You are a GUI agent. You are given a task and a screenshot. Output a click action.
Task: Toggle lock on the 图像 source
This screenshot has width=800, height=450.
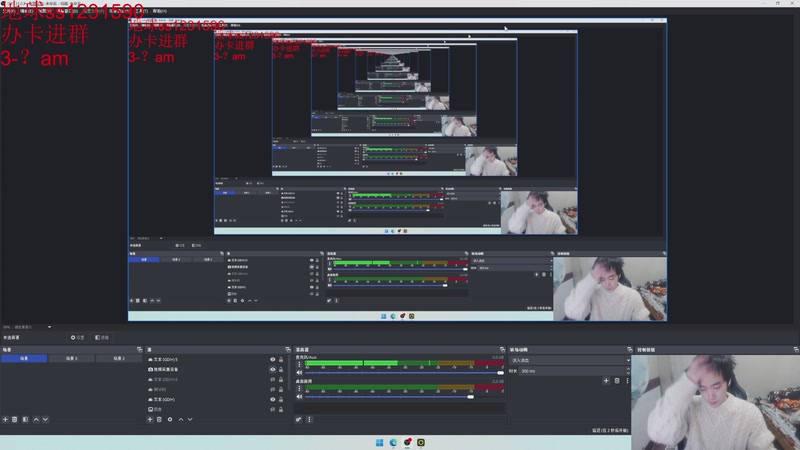click(281, 409)
